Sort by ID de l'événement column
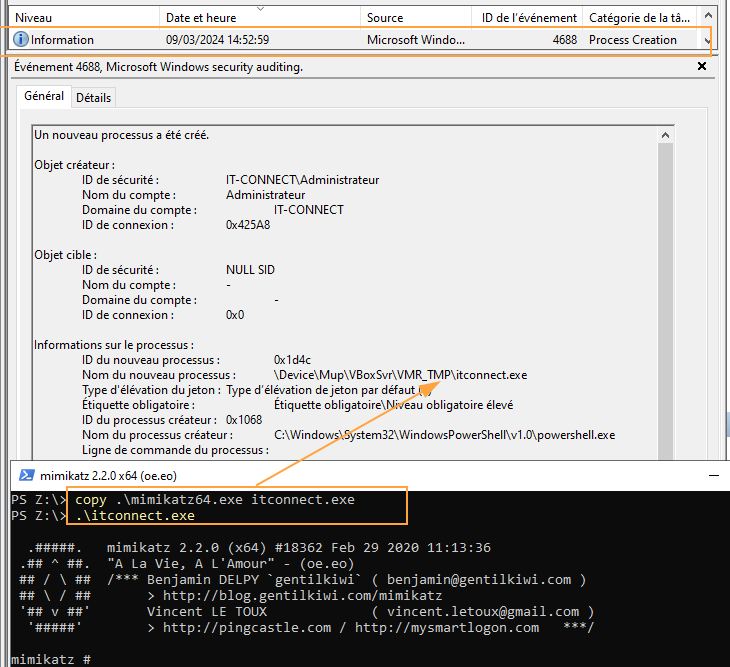This screenshot has width=730, height=667. pyautogui.click(x=529, y=18)
